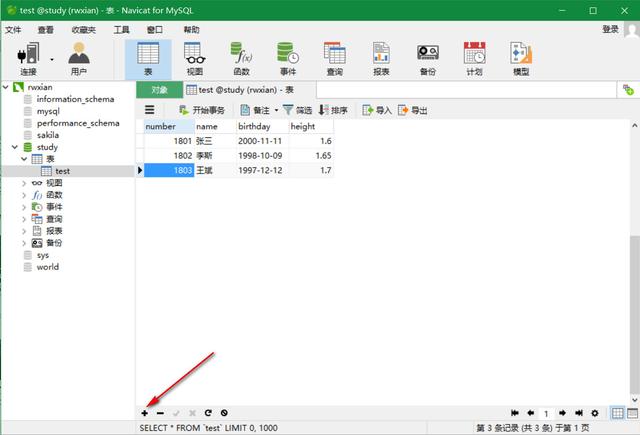Click the stop icon in bottom toolbar
The height and width of the screenshot is (435, 640).
click(x=224, y=413)
